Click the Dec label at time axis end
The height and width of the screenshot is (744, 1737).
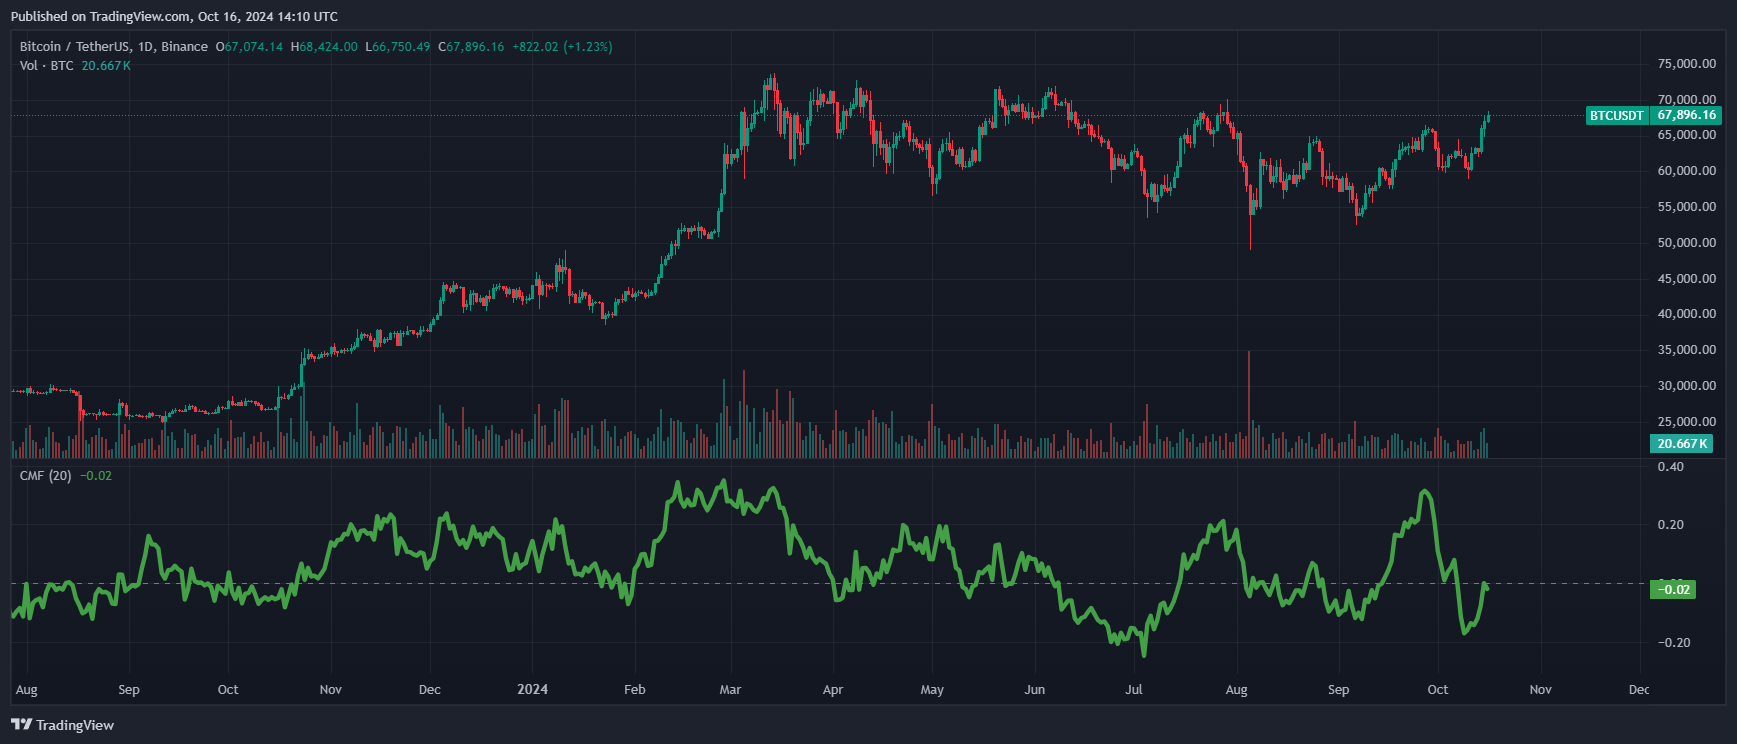click(1639, 690)
